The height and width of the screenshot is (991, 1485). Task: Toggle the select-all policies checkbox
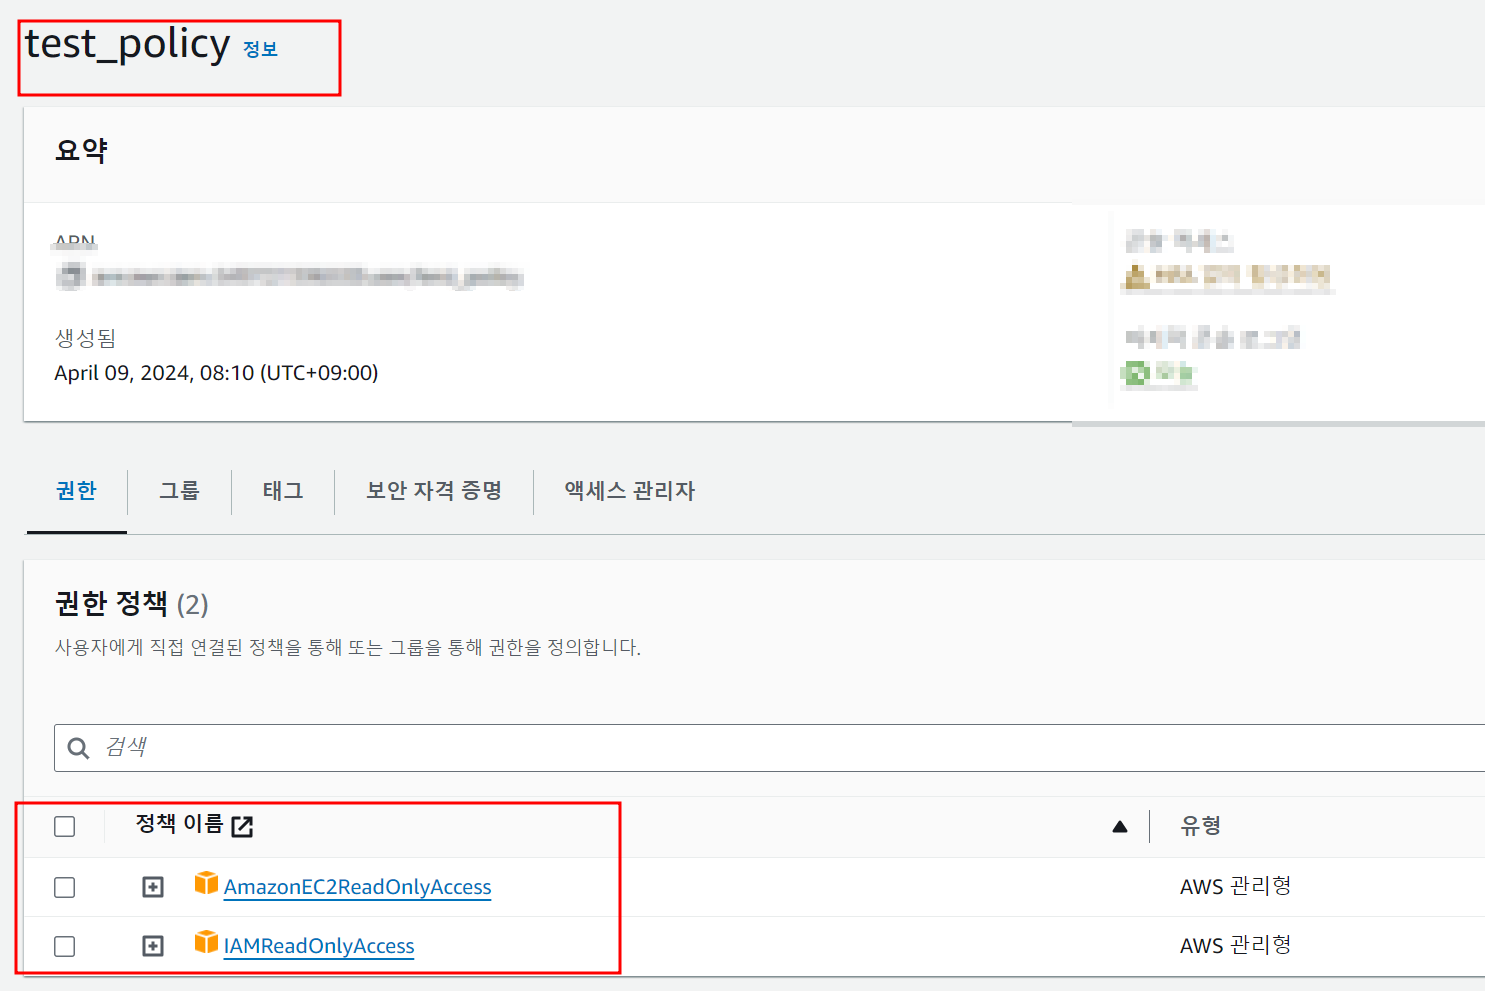click(65, 826)
